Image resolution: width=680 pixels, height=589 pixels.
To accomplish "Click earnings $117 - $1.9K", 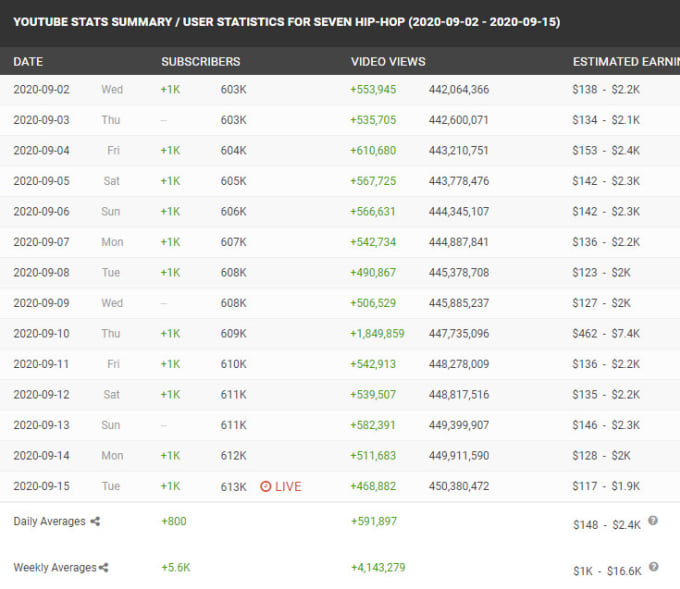I will [606, 486].
